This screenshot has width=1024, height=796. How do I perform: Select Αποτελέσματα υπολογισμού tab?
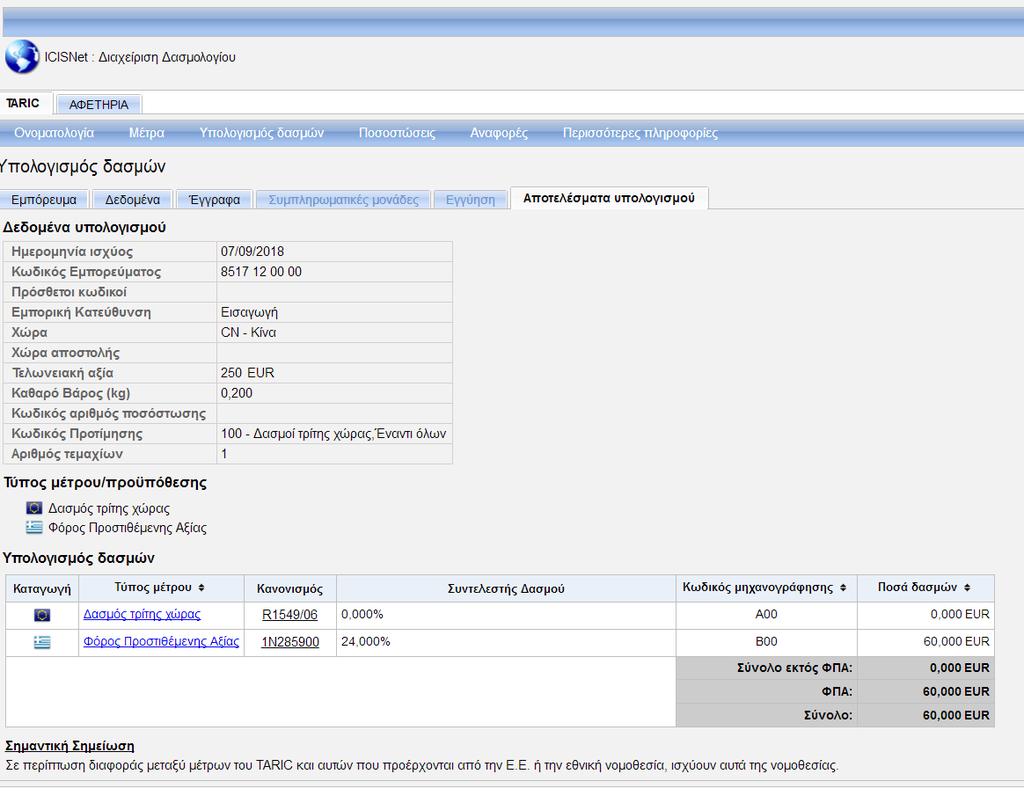point(609,198)
